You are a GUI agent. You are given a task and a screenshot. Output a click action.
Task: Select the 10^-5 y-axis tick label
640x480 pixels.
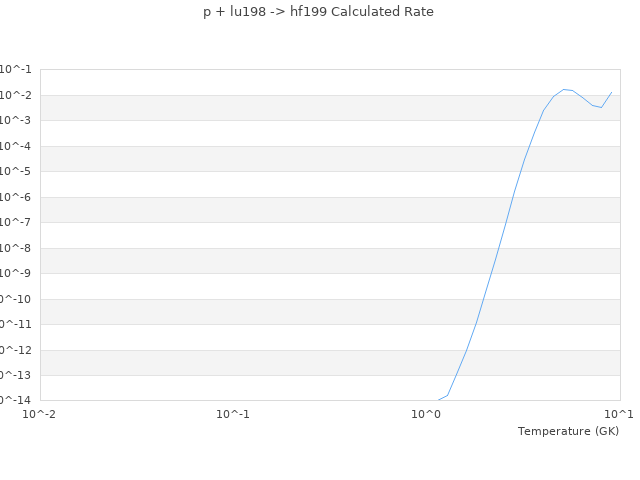coord(16,172)
